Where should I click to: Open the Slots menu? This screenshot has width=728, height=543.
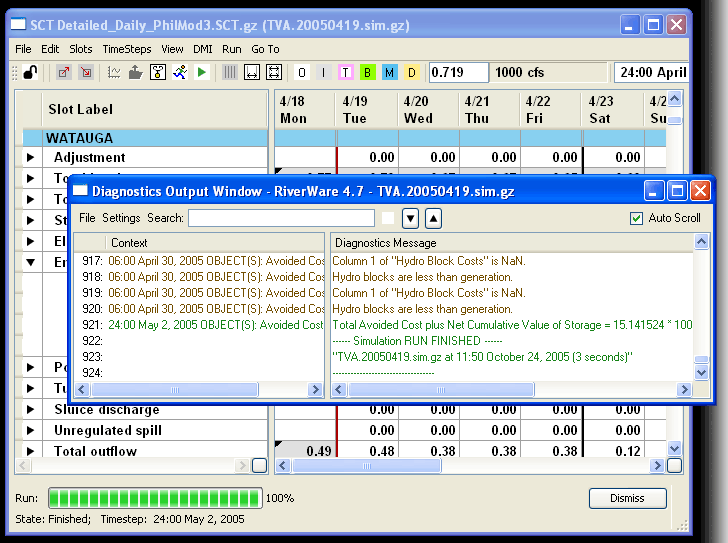[81, 49]
